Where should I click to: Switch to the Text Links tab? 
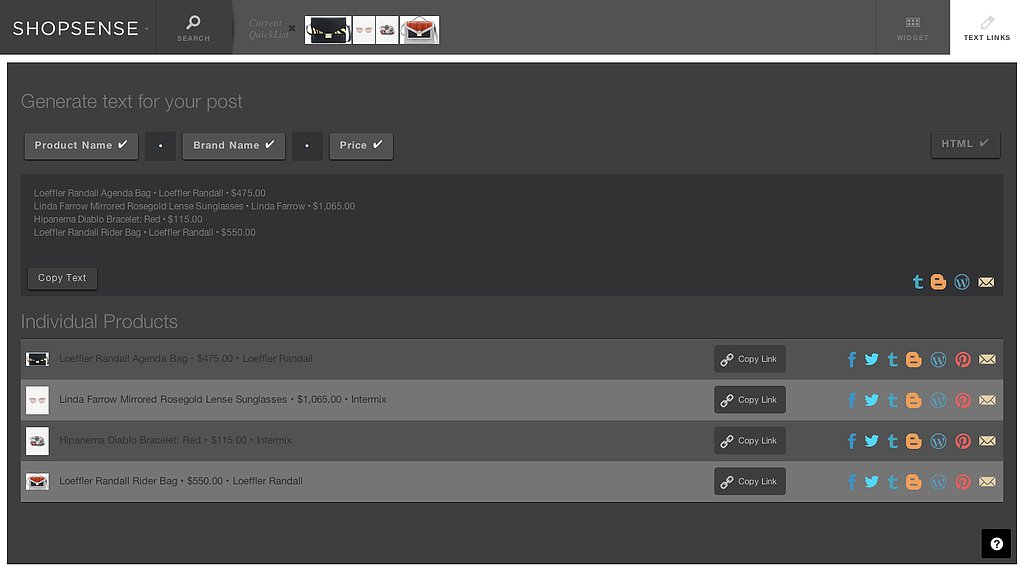point(987,27)
